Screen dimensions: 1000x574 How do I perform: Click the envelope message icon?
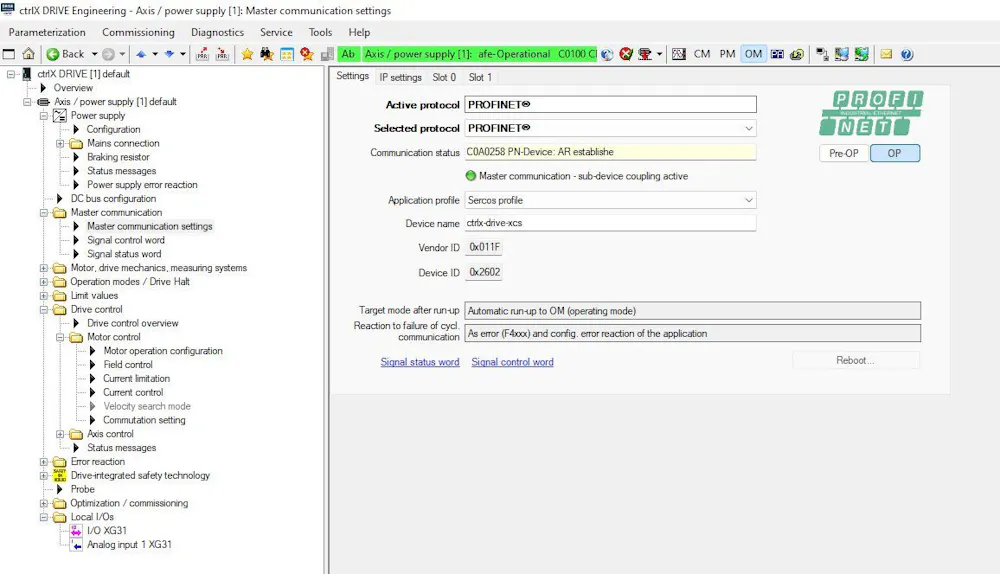pyautogui.click(x=886, y=54)
